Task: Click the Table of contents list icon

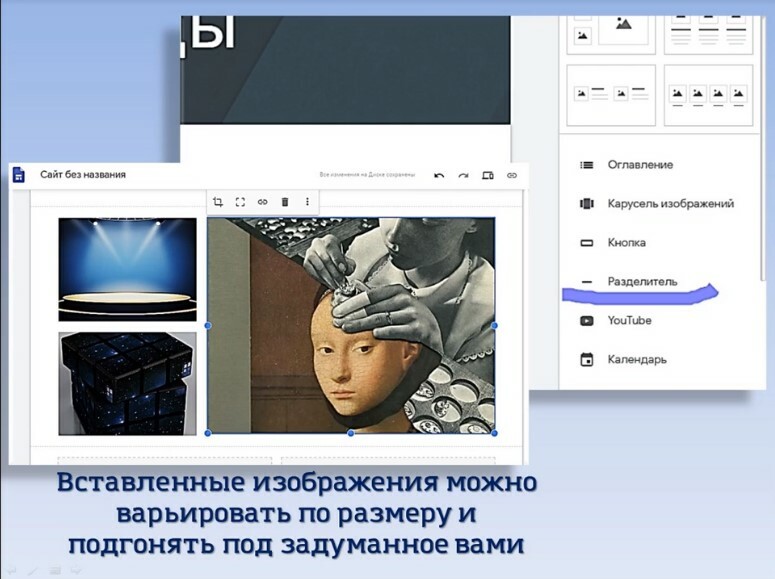Action: pyautogui.click(x=587, y=165)
